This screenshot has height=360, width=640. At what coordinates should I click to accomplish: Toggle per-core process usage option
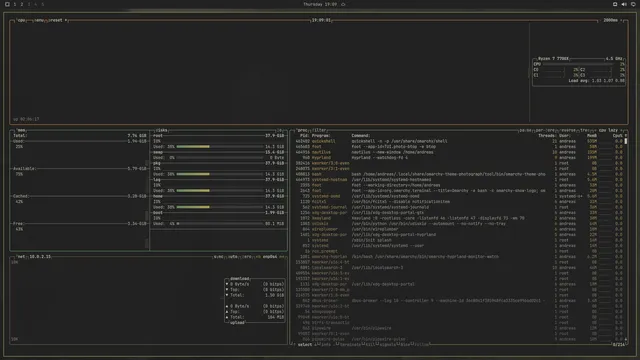[x=545, y=130]
